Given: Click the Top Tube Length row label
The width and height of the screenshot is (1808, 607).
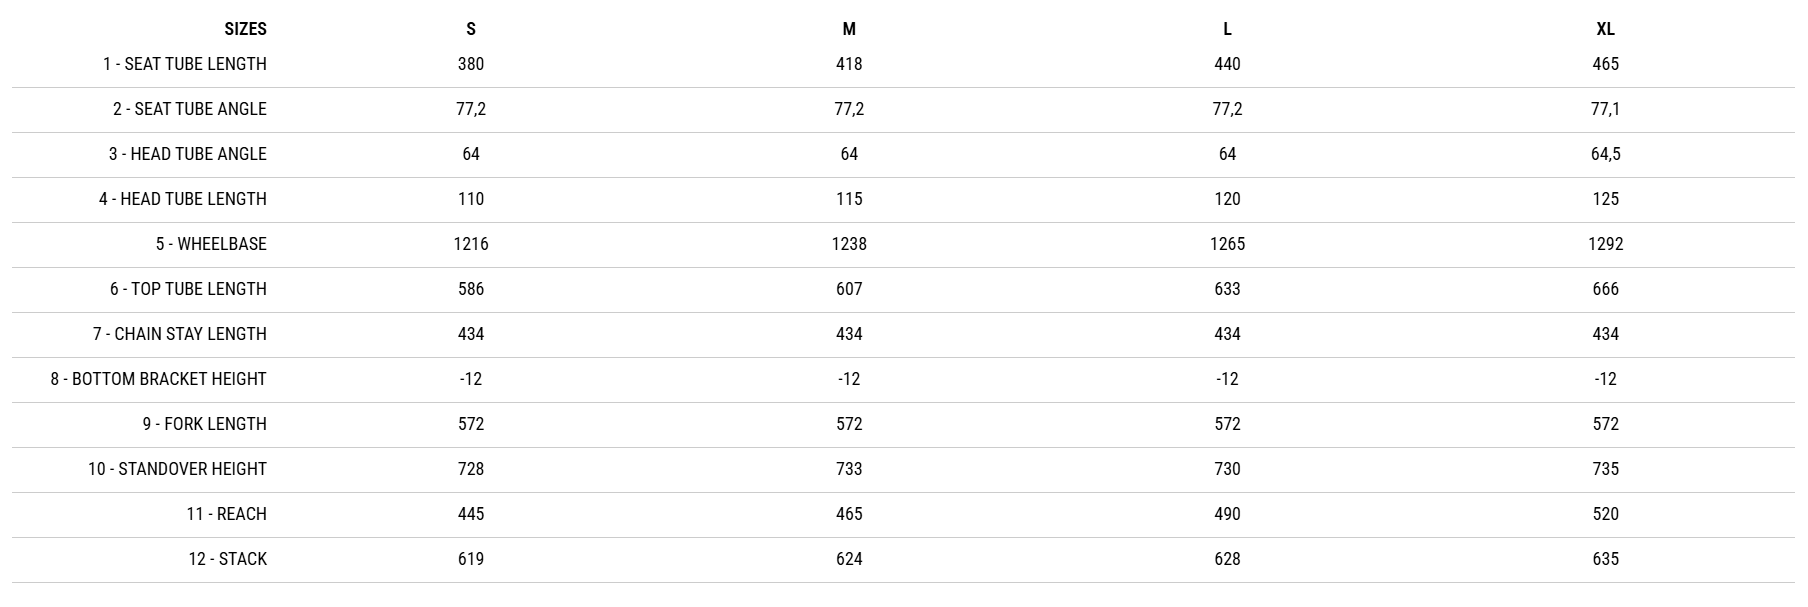Looking at the screenshot, I should click(x=188, y=289).
